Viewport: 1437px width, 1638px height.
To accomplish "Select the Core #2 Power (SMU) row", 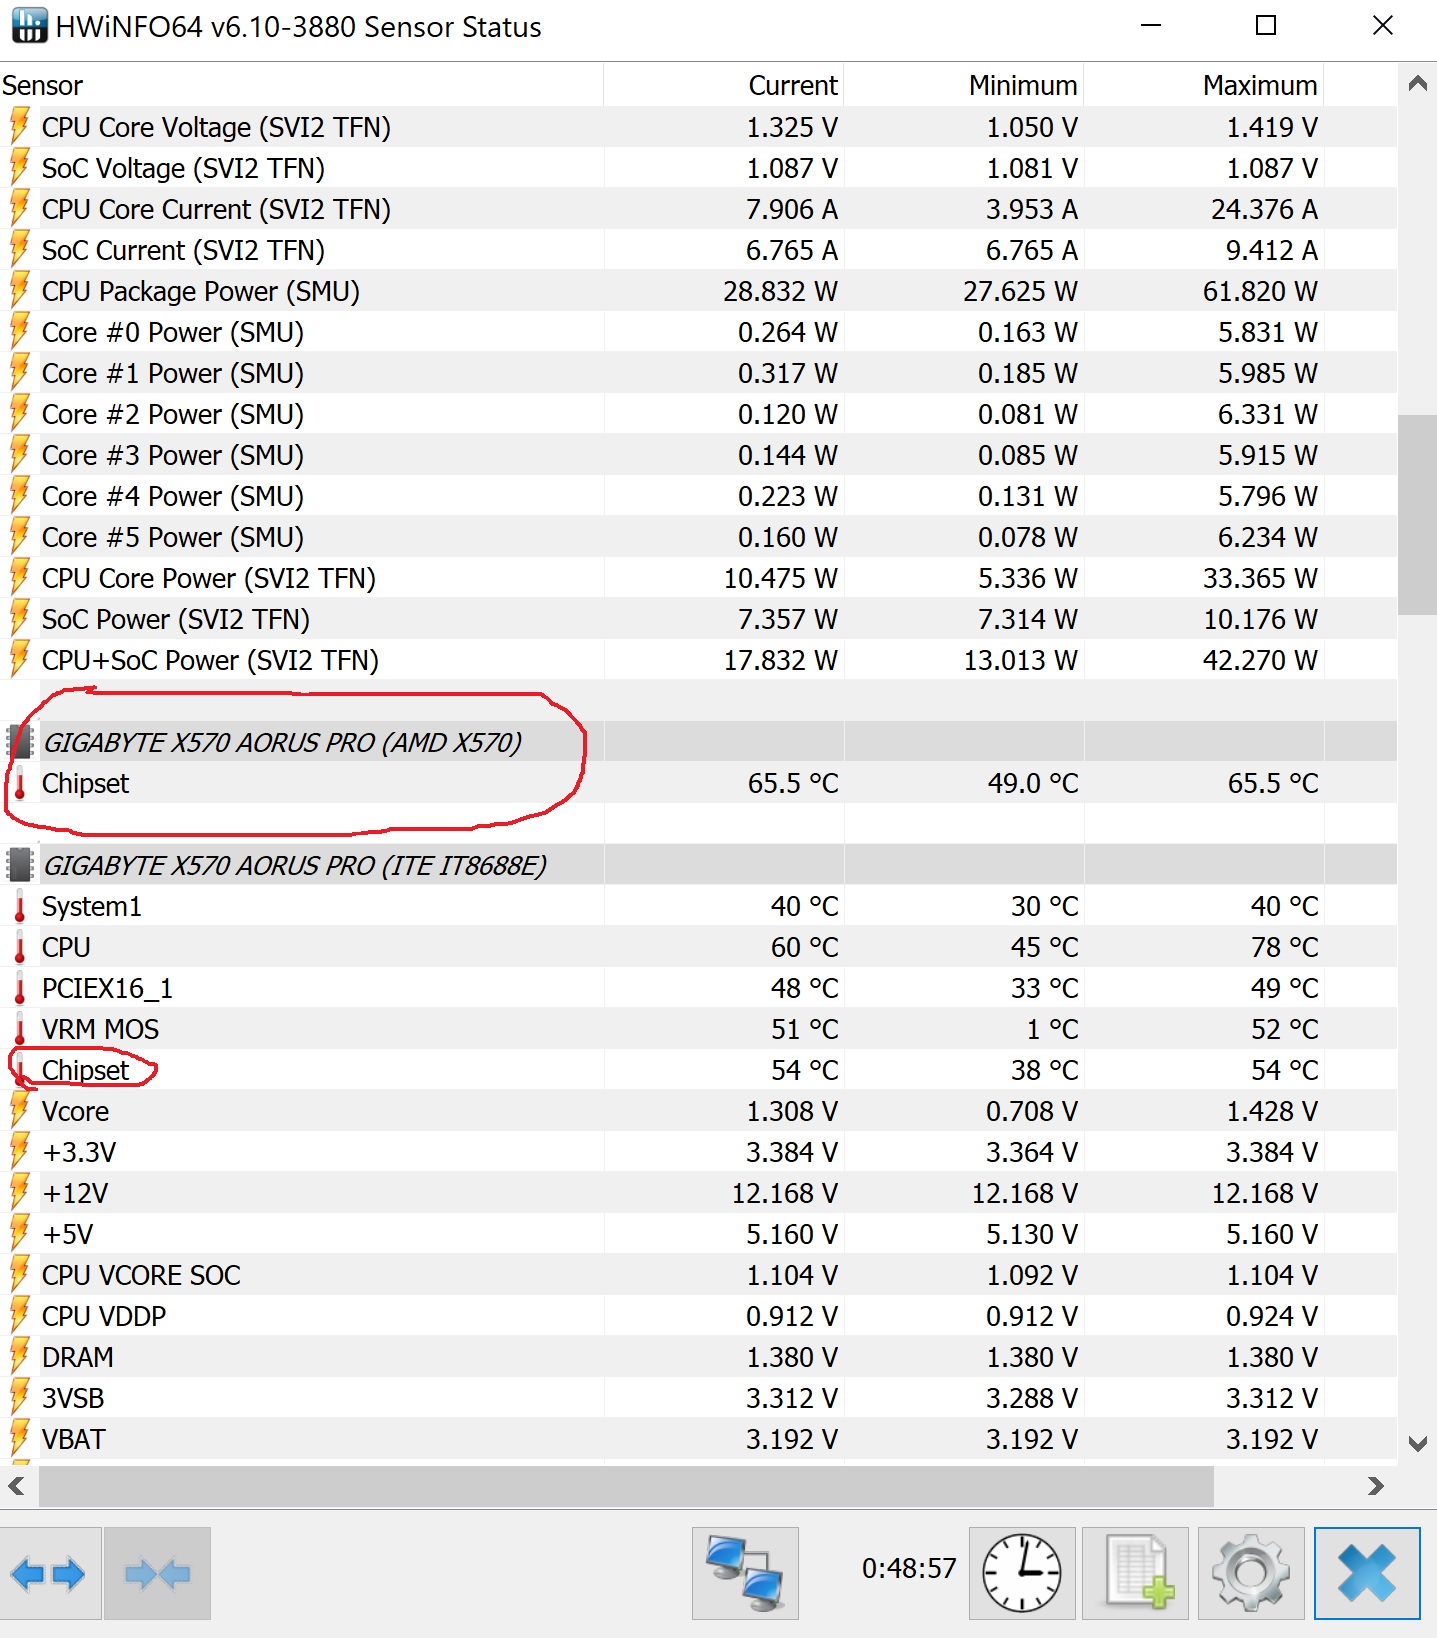I will point(698,414).
